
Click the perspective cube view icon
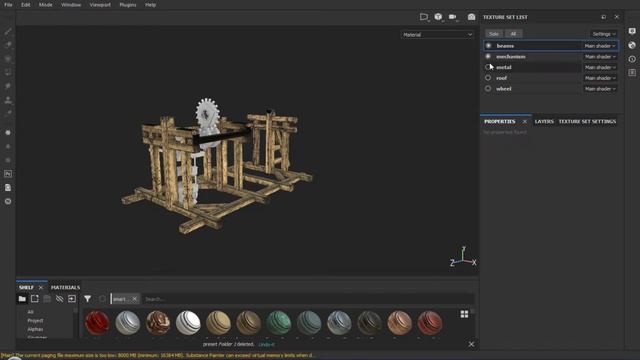point(438,17)
